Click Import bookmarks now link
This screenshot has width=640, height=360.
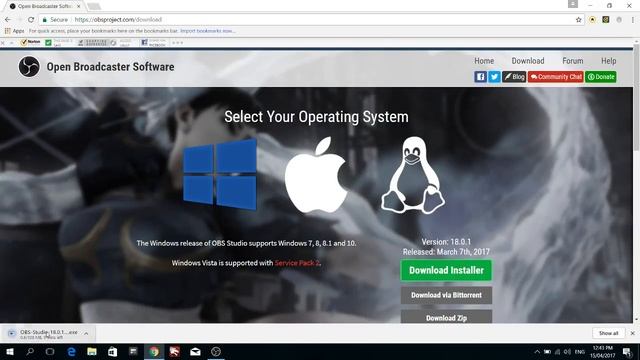tap(208, 31)
